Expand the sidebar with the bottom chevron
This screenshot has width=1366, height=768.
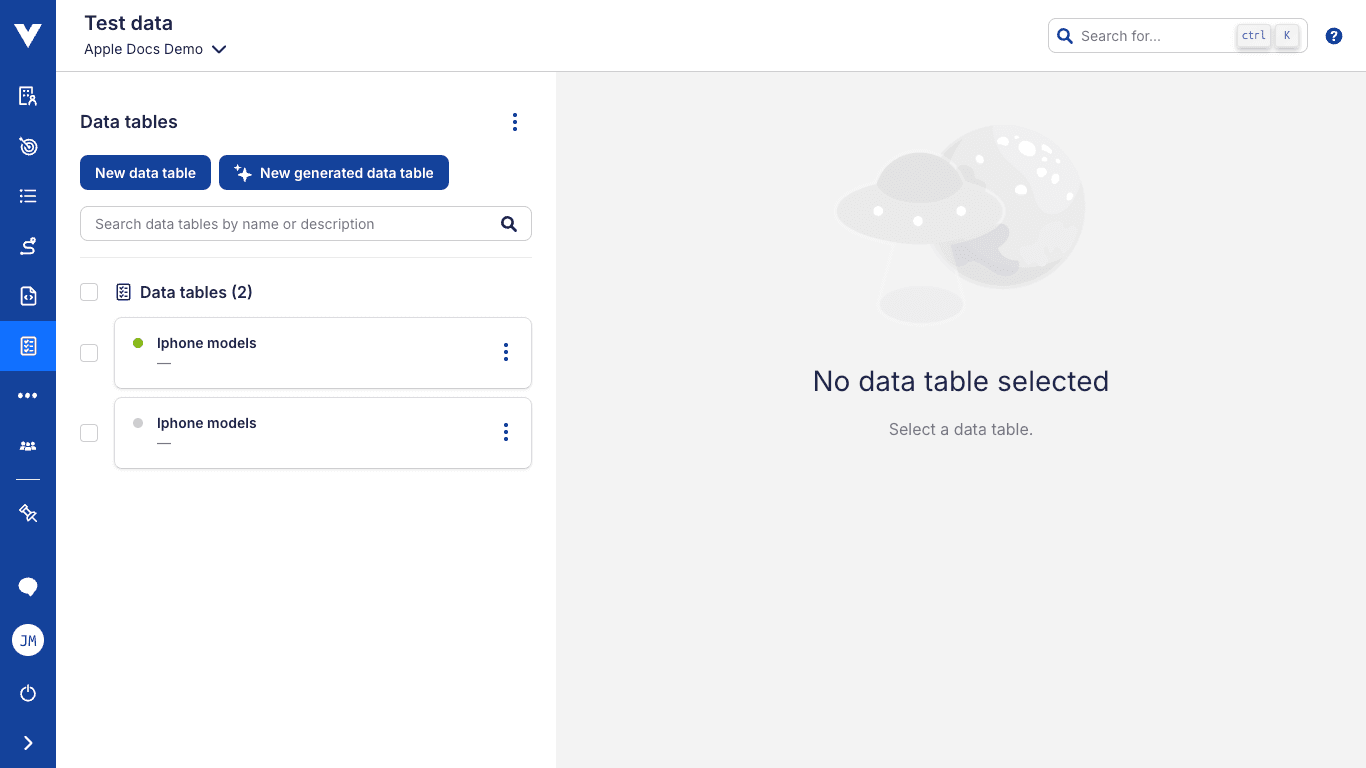pos(27,742)
